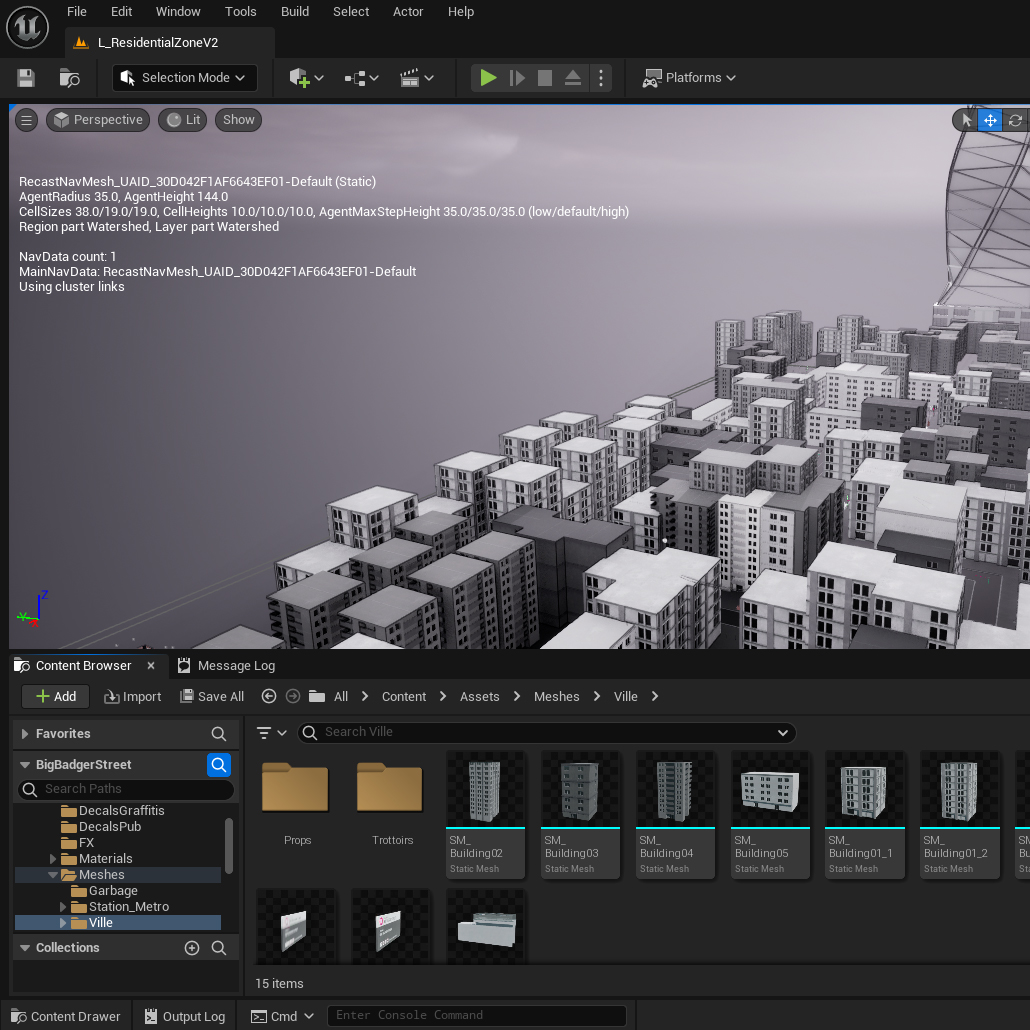Open the Content Drawer
The height and width of the screenshot is (1030, 1030).
click(x=66, y=1016)
